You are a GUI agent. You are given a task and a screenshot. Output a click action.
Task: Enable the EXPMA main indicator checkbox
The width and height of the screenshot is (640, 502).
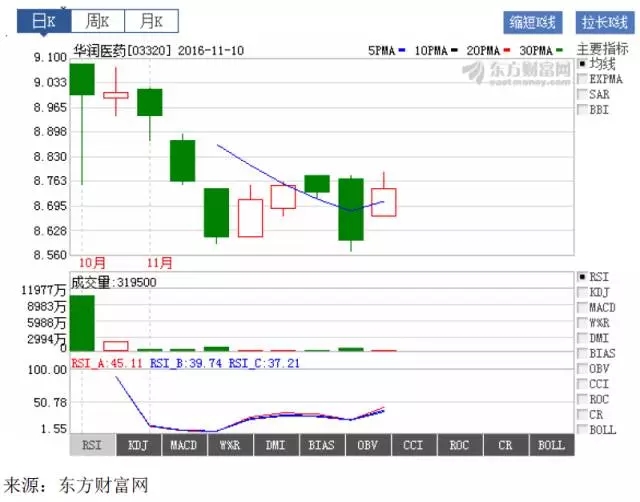tap(582, 79)
